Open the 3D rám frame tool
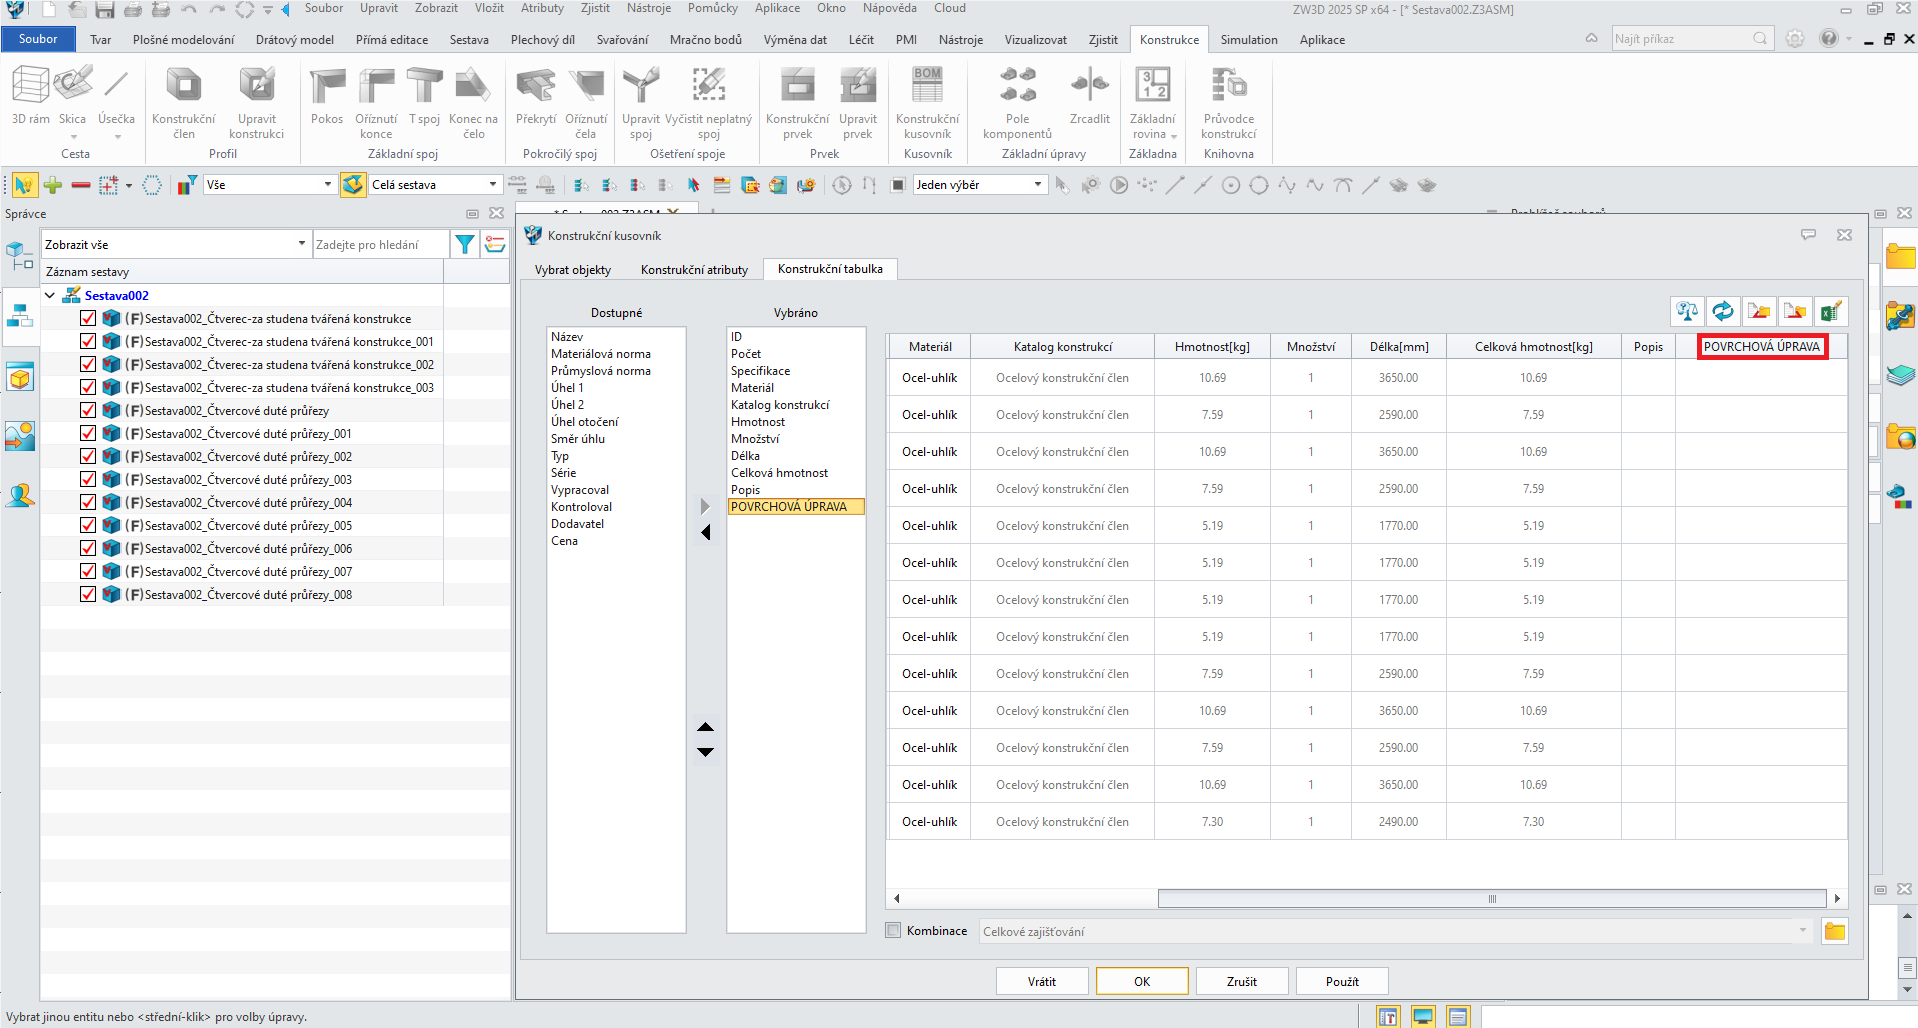 pos(30,97)
